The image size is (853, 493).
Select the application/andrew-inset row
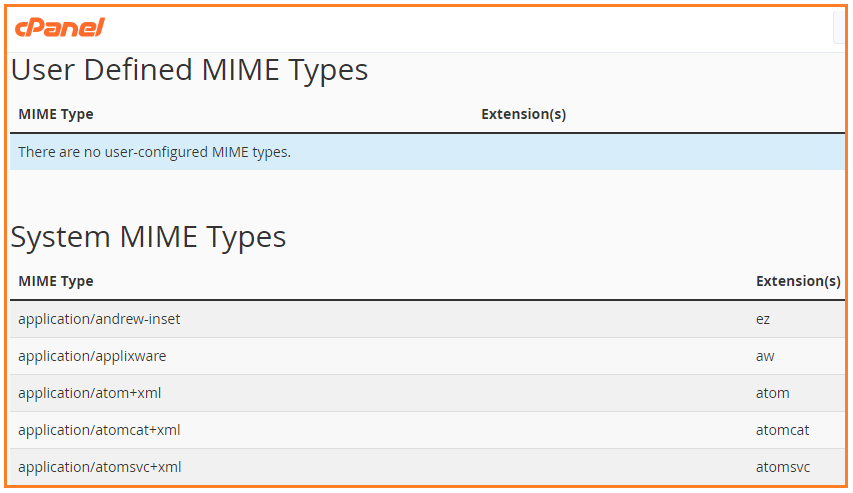[427, 319]
